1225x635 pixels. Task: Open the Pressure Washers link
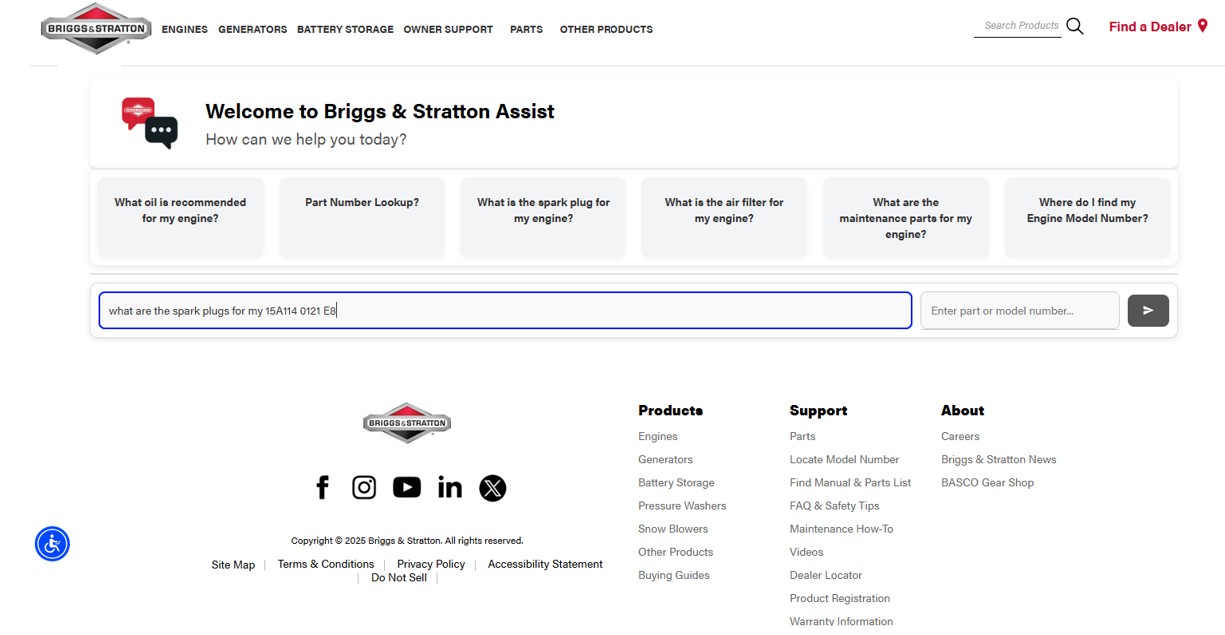682,505
